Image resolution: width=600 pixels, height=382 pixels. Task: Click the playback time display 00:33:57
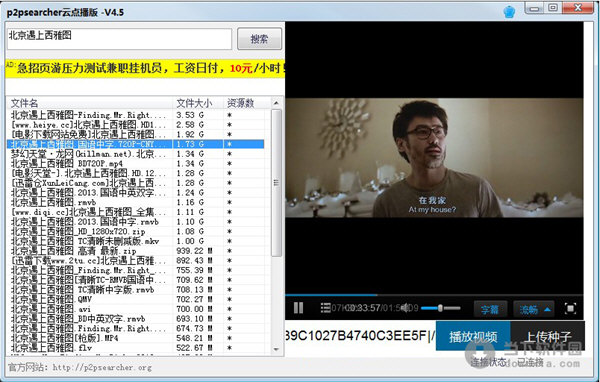point(364,308)
